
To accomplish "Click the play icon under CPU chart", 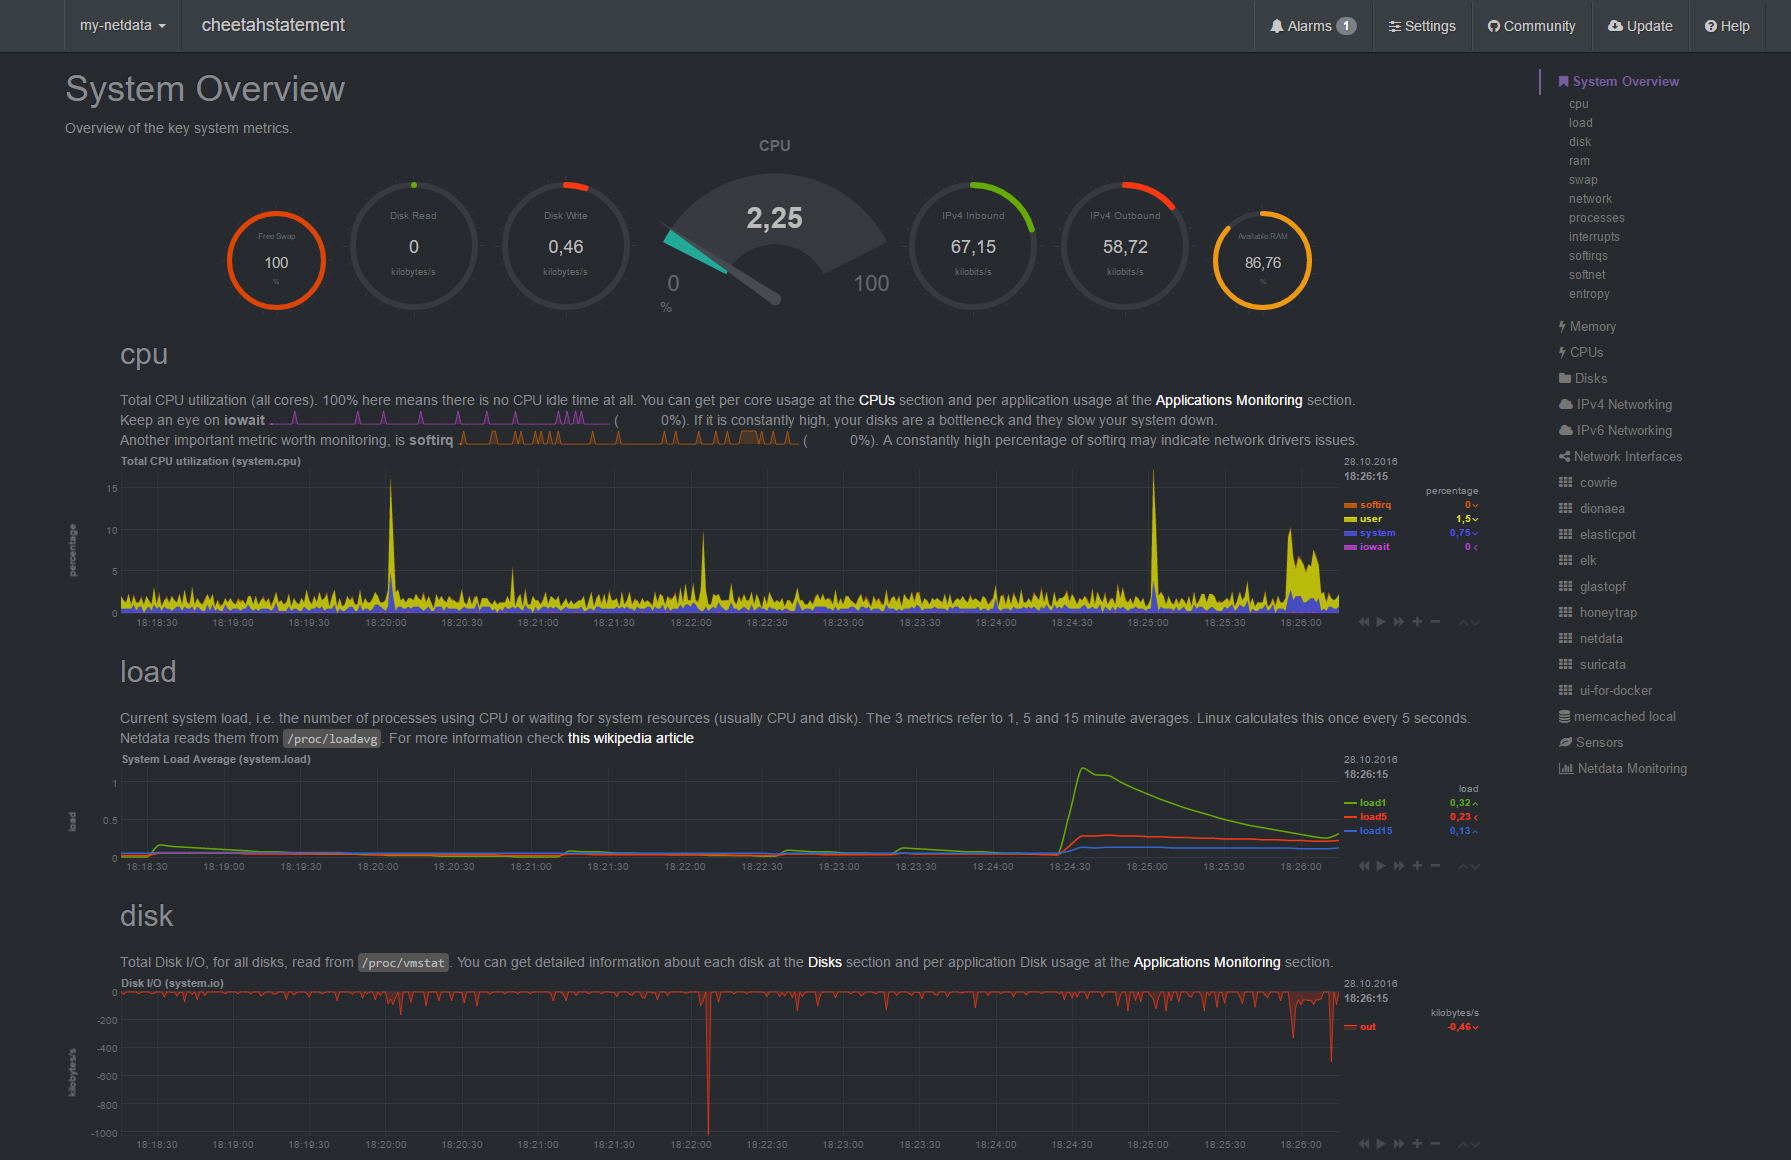I will pyautogui.click(x=1381, y=622).
